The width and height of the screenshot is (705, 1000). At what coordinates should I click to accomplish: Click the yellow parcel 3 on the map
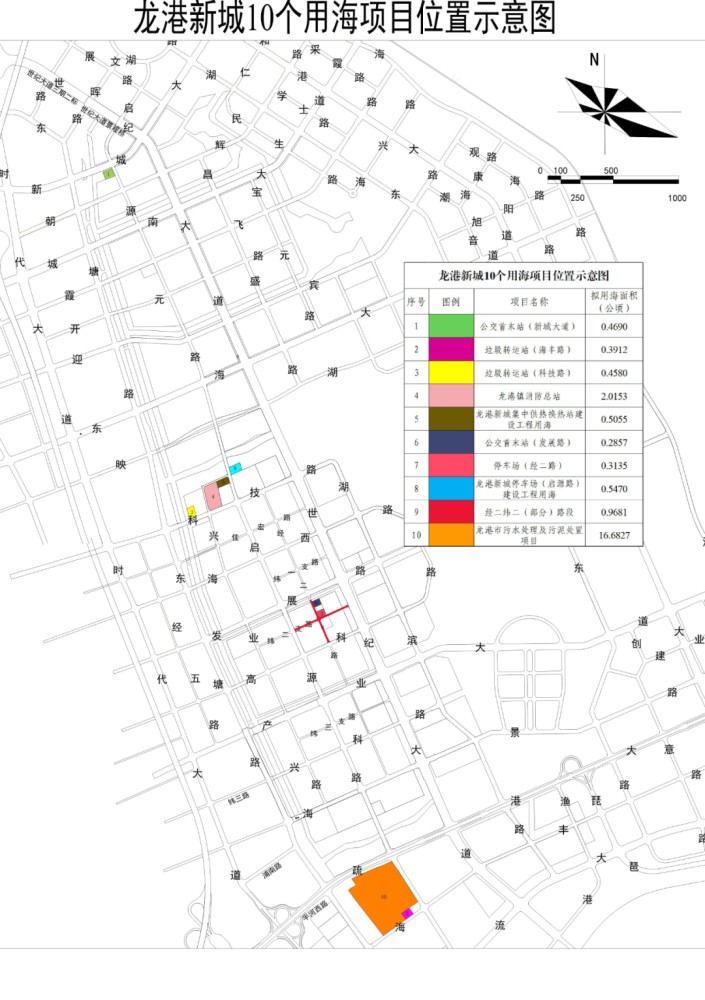[x=190, y=512]
